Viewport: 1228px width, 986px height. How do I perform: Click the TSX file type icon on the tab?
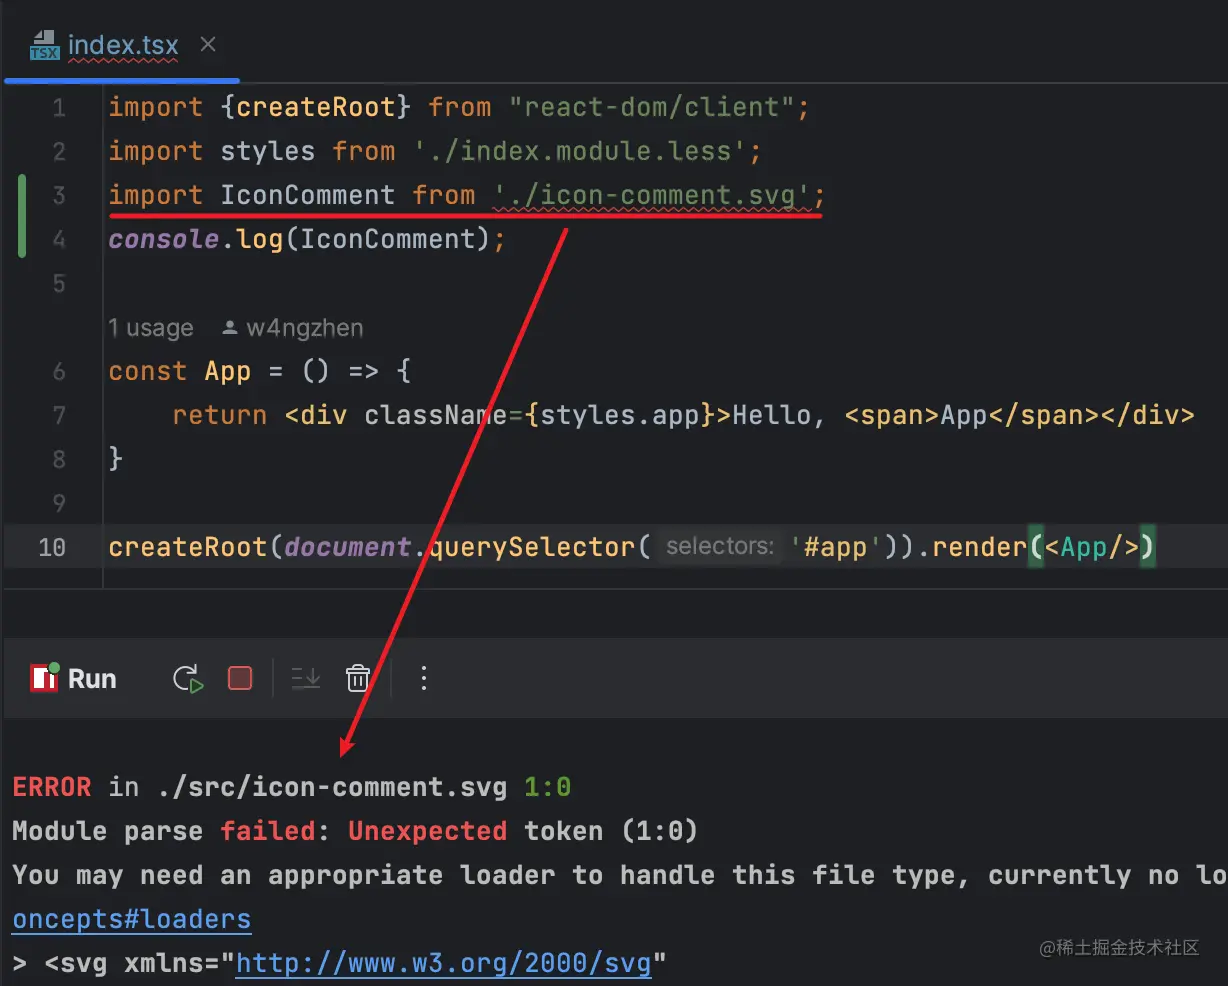(43, 45)
